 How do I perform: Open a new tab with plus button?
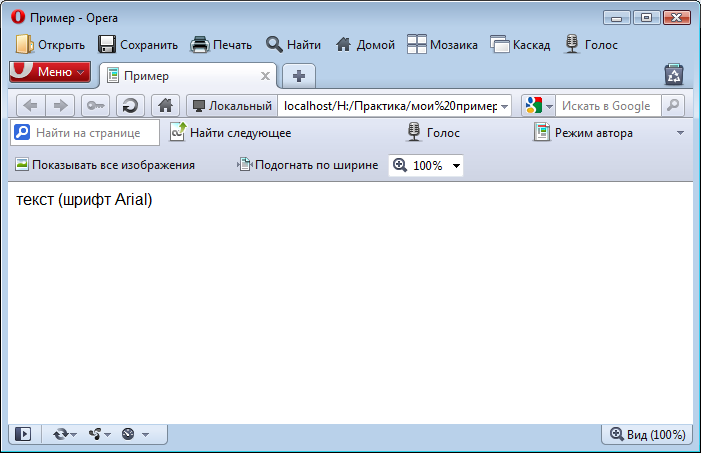pos(299,76)
